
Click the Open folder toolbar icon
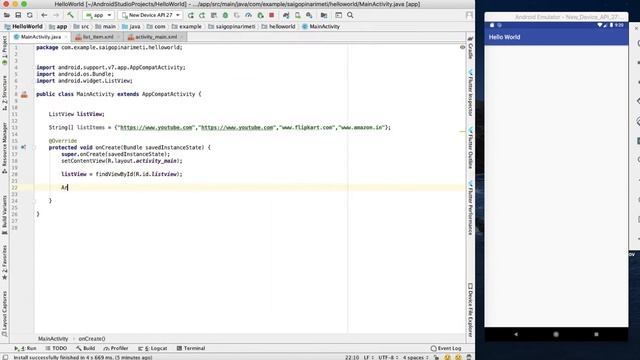click(x=7, y=15)
